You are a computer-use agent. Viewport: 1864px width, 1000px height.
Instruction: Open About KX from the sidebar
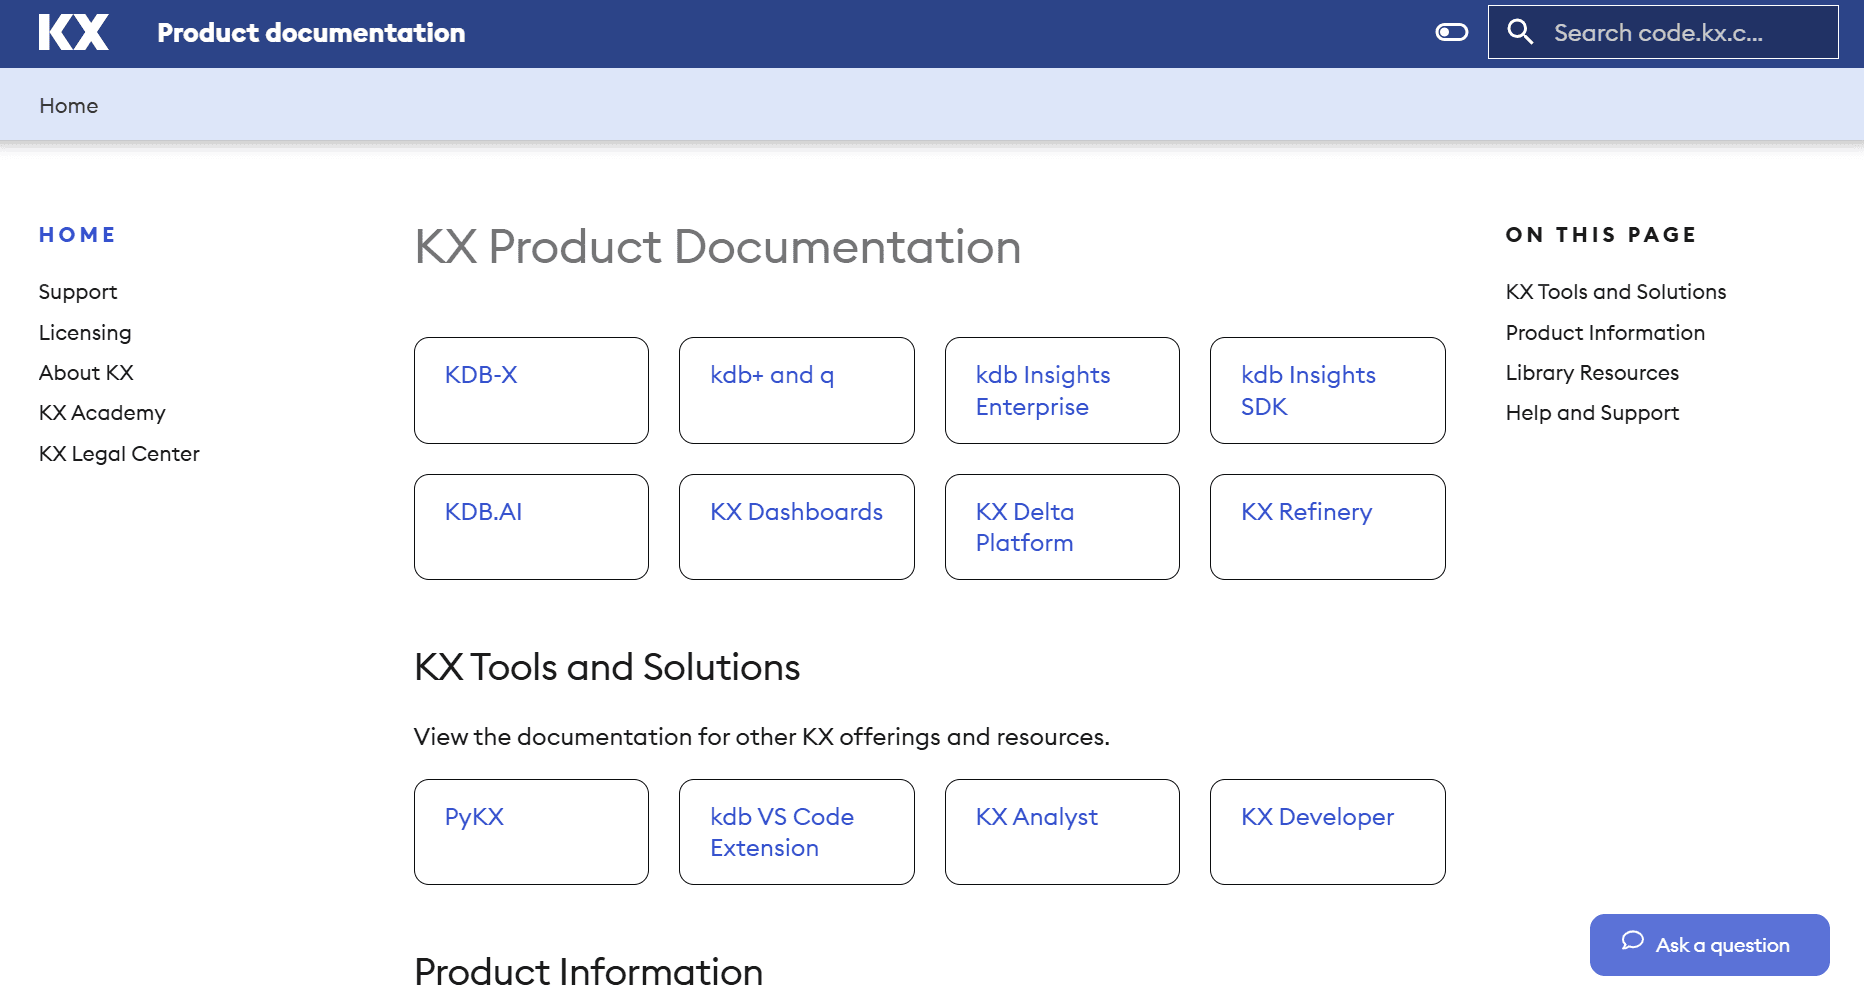(x=86, y=373)
